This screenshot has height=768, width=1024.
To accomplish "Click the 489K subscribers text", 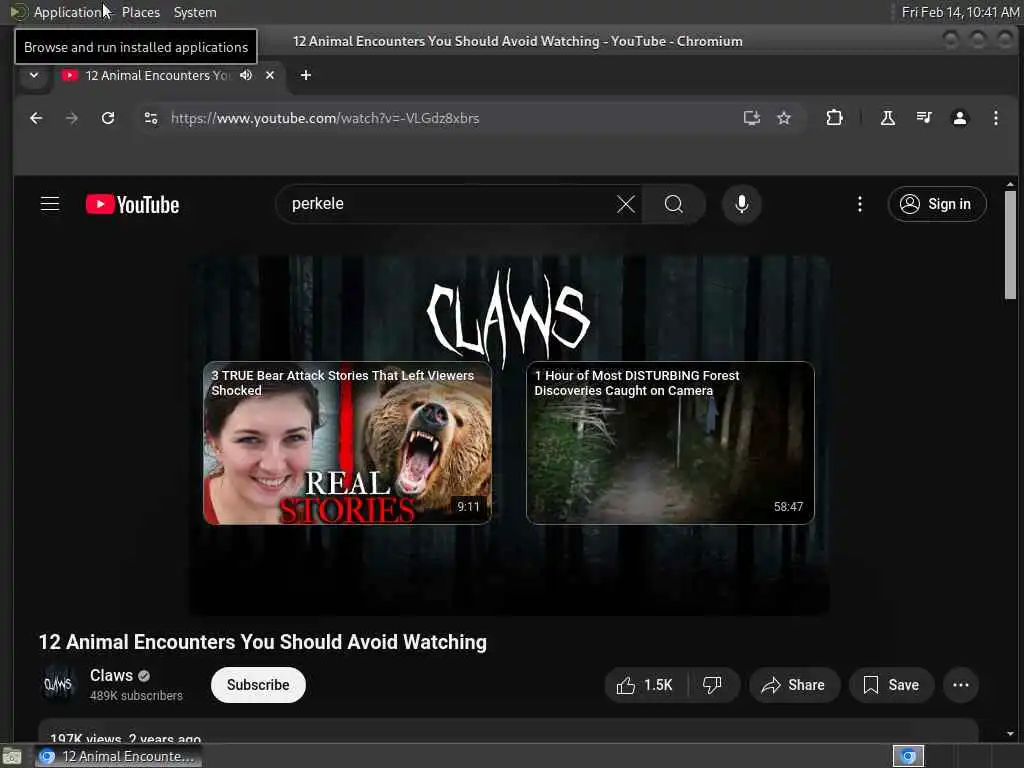I will point(136,696).
